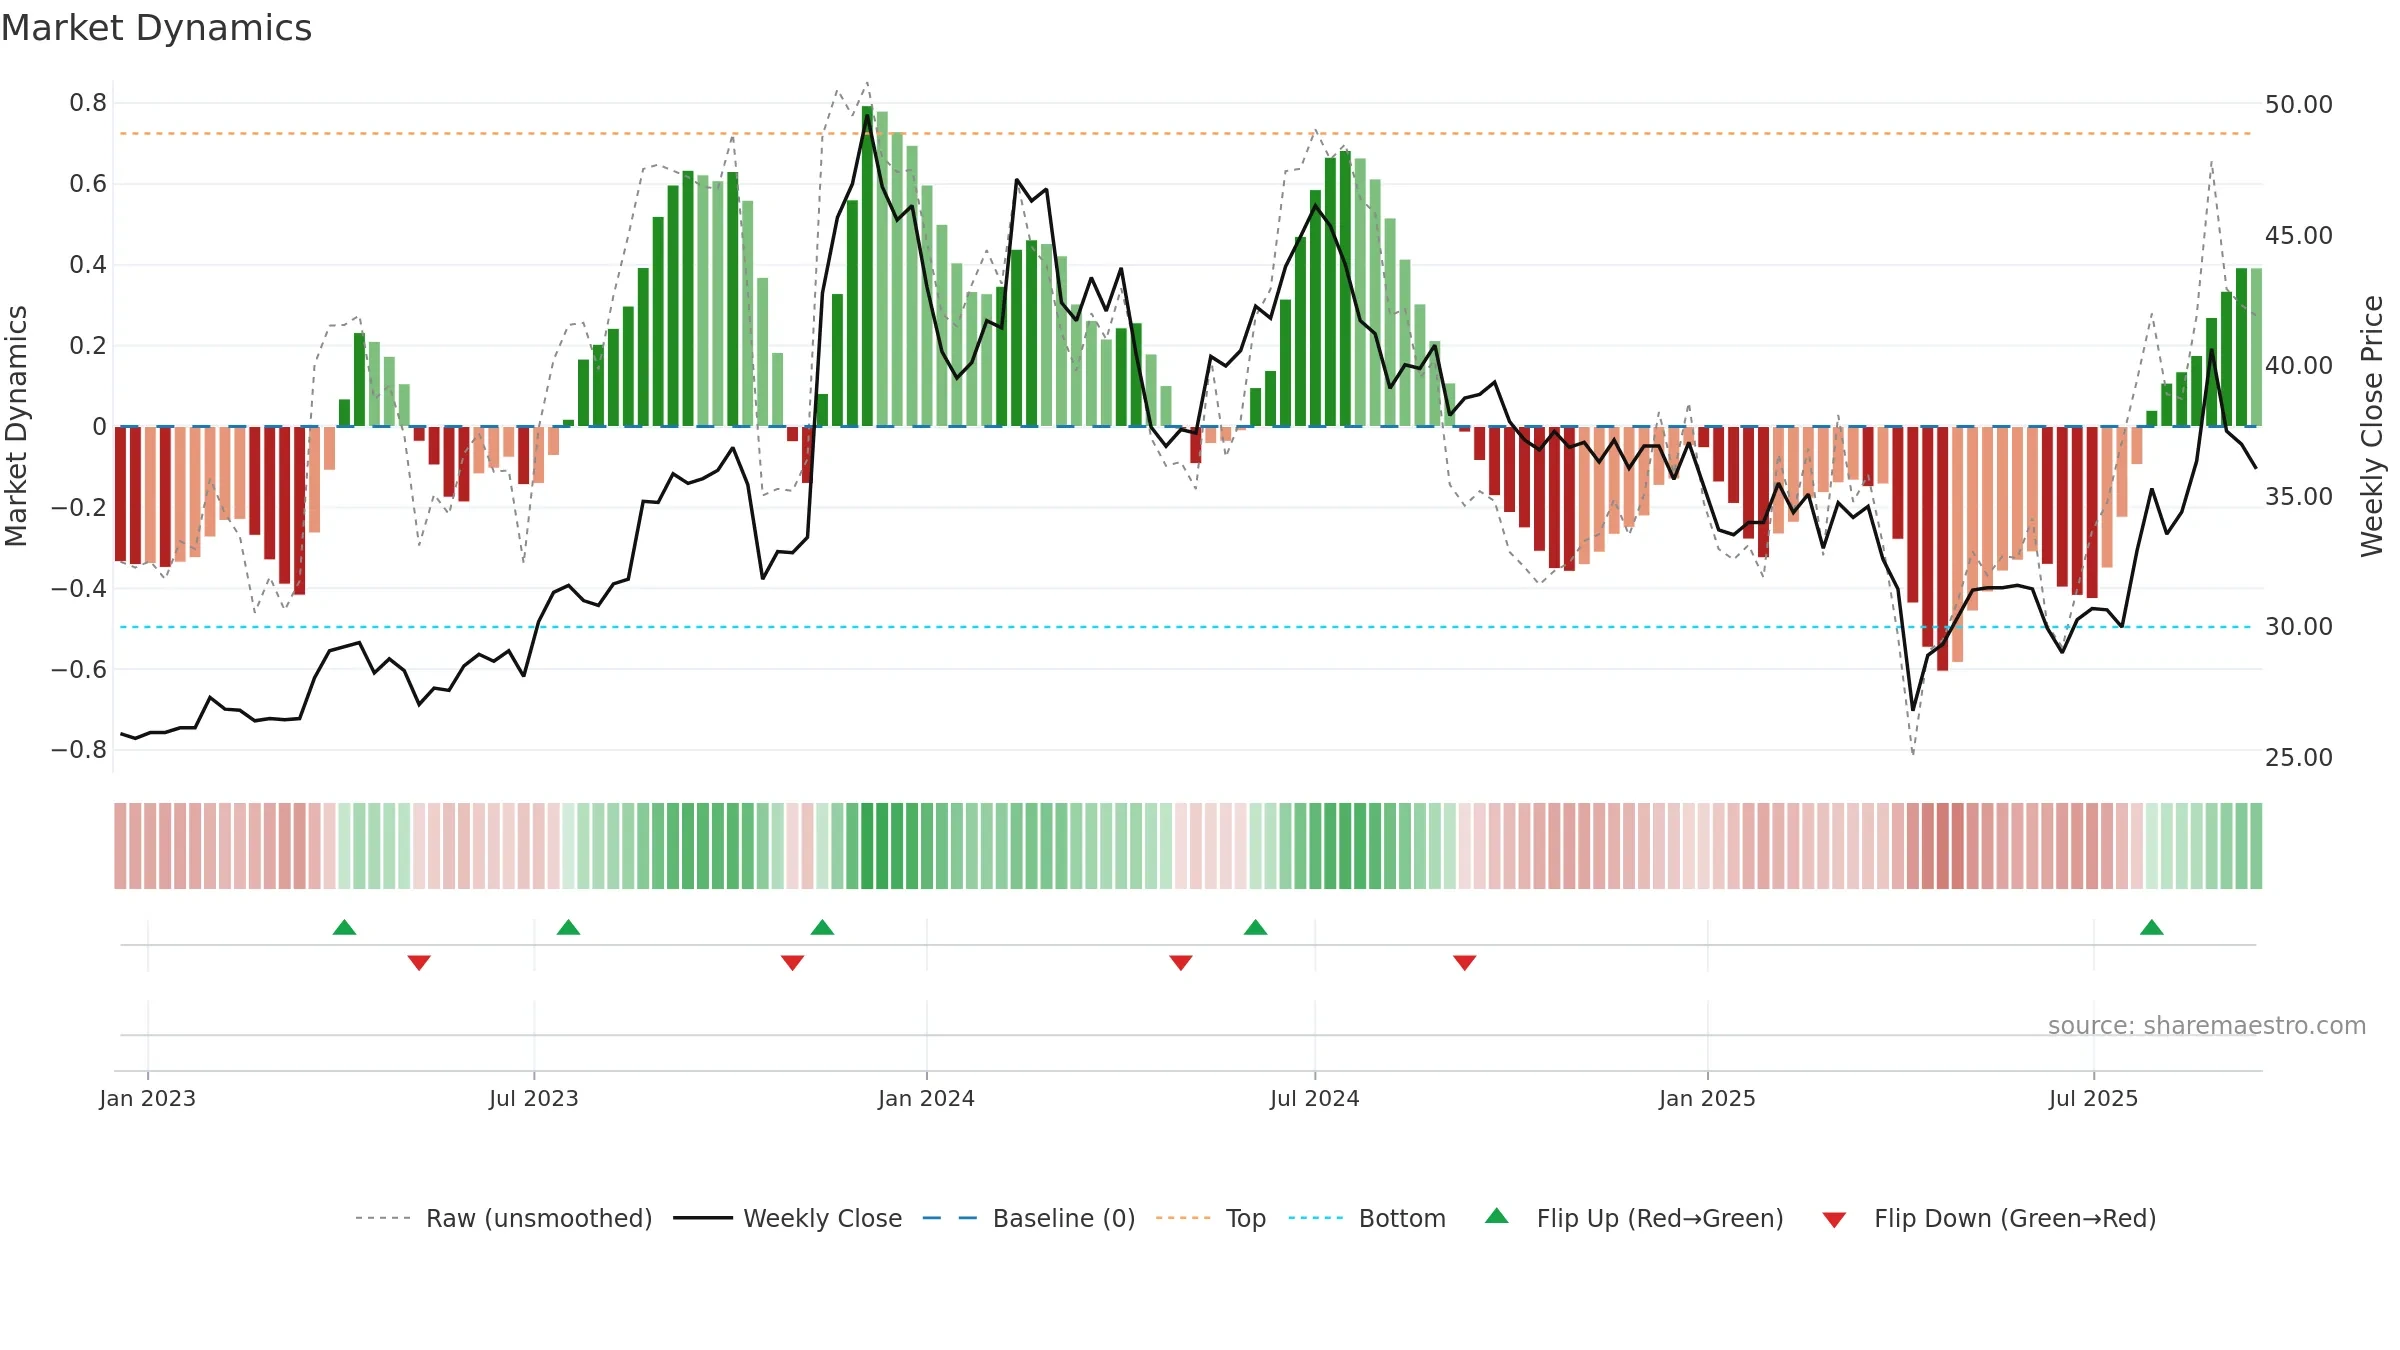2400x1350 pixels.
Task: Click the −0.4 left axis tick label
Action: point(79,588)
